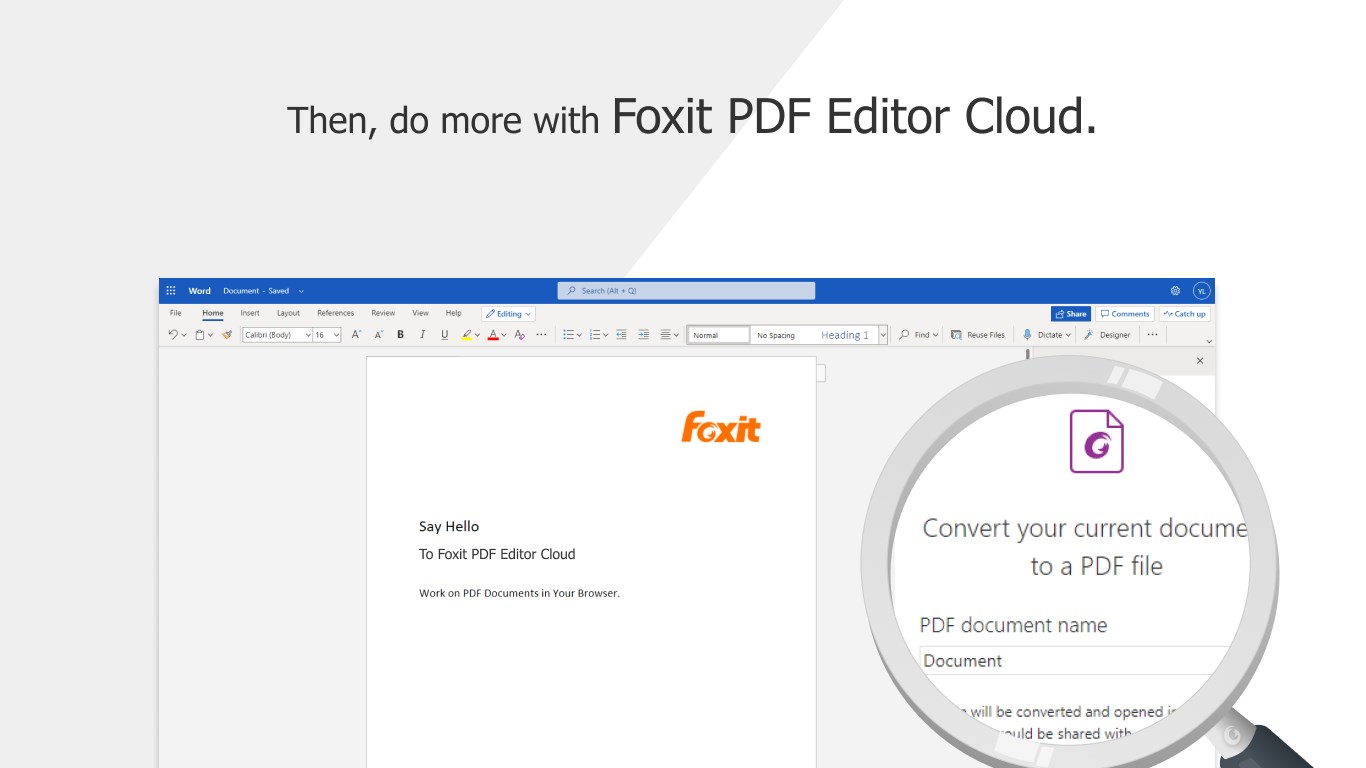Screen dimensions: 1366x768
Task: Apply the Normal style
Action: pyautogui.click(x=718, y=335)
